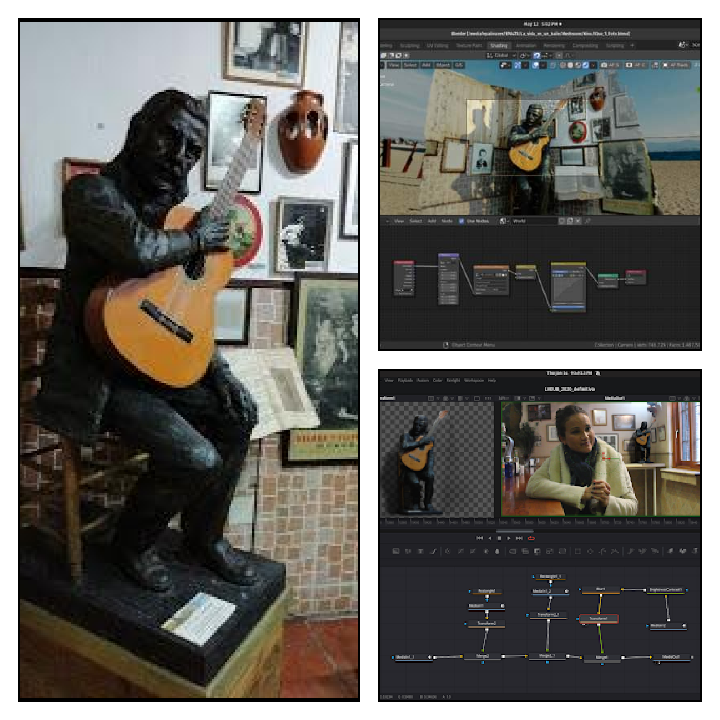
Task: Open View menu in Blender 3D viewport header
Action: click(394, 65)
